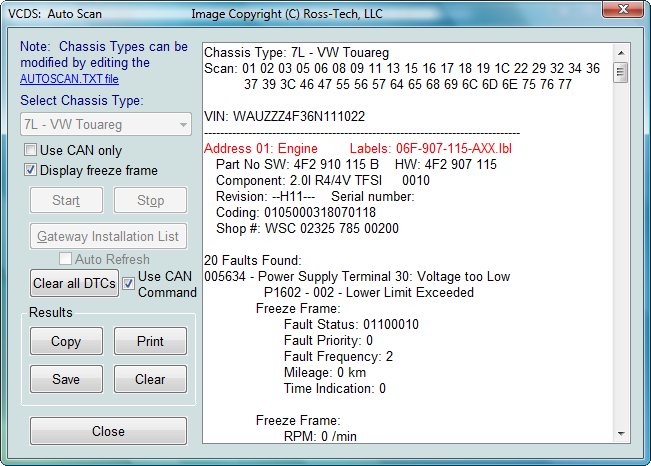Save the scan results
The height and width of the screenshot is (466, 651).
(x=66, y=379)
